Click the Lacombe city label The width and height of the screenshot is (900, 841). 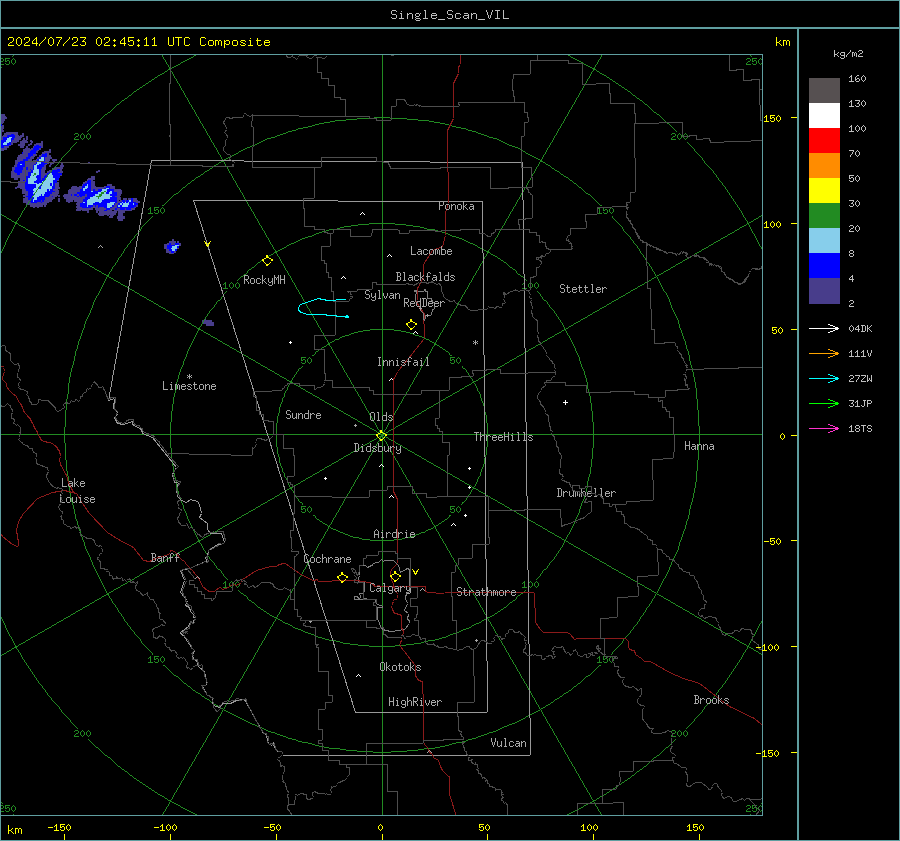tap(431, 251)
